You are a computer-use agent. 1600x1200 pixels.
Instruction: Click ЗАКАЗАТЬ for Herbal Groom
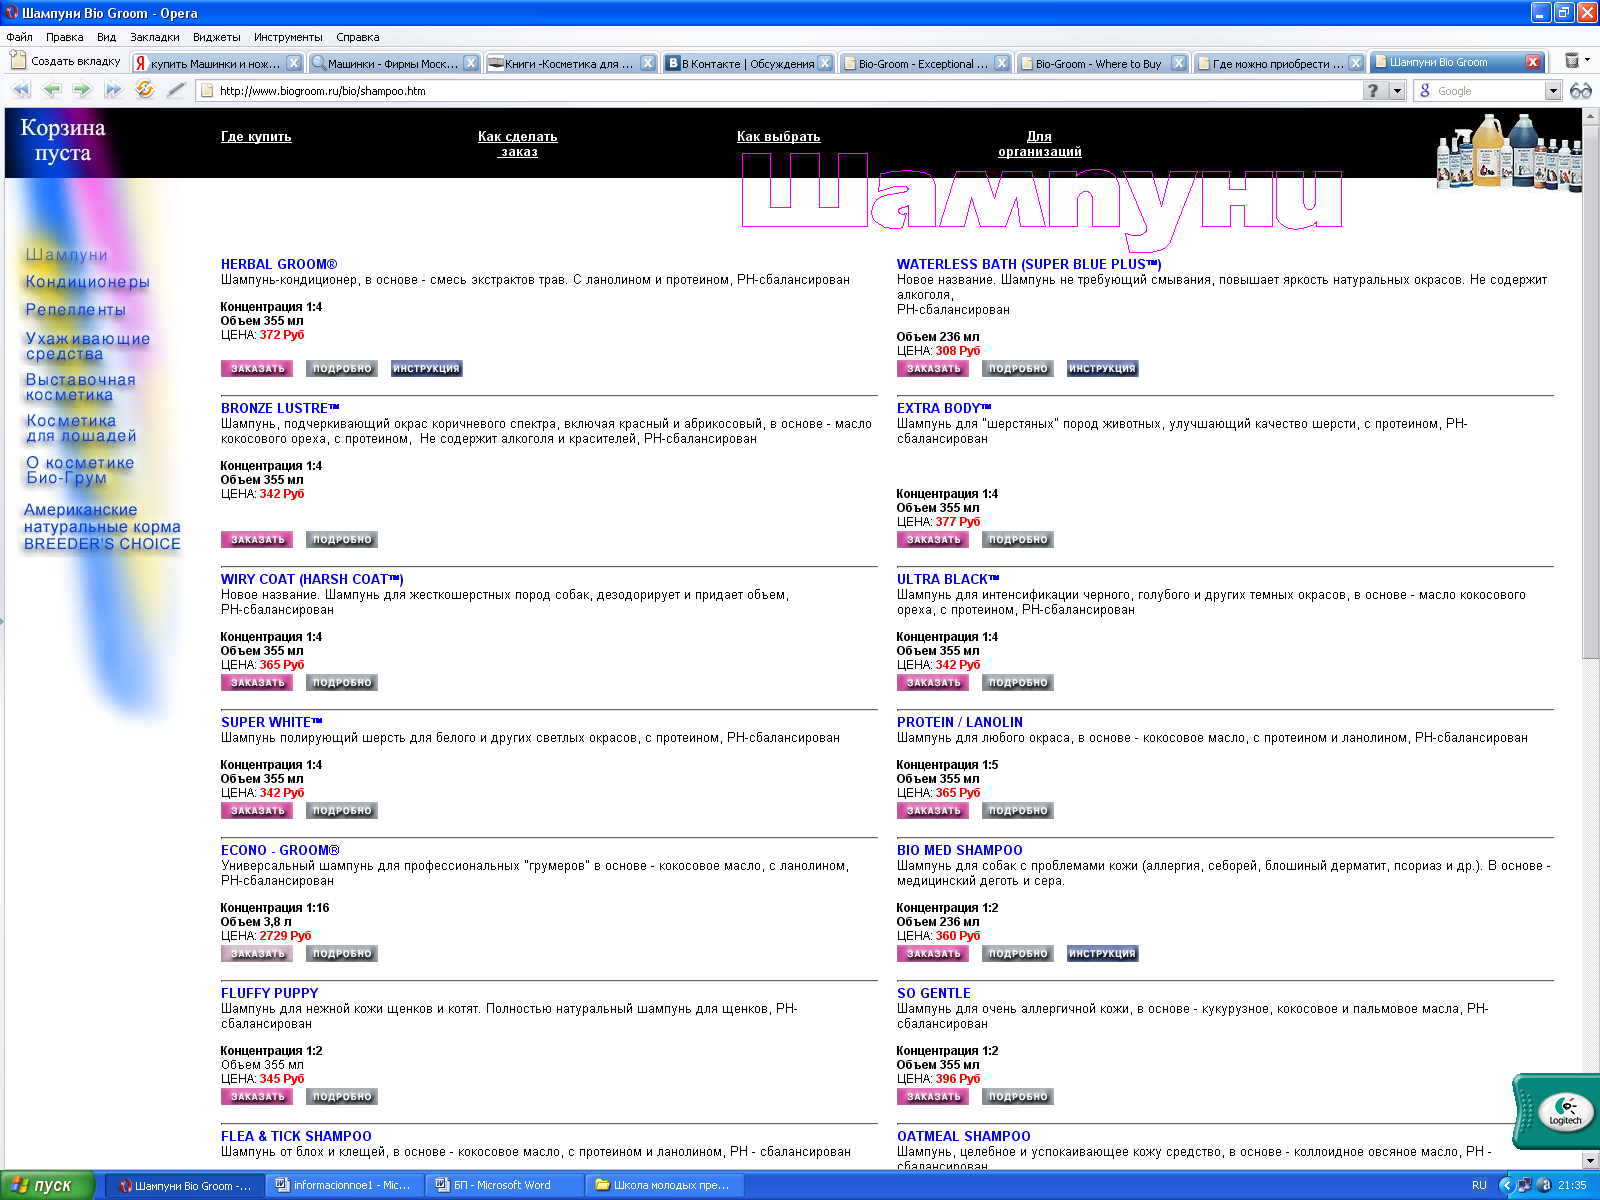(257, 369)
